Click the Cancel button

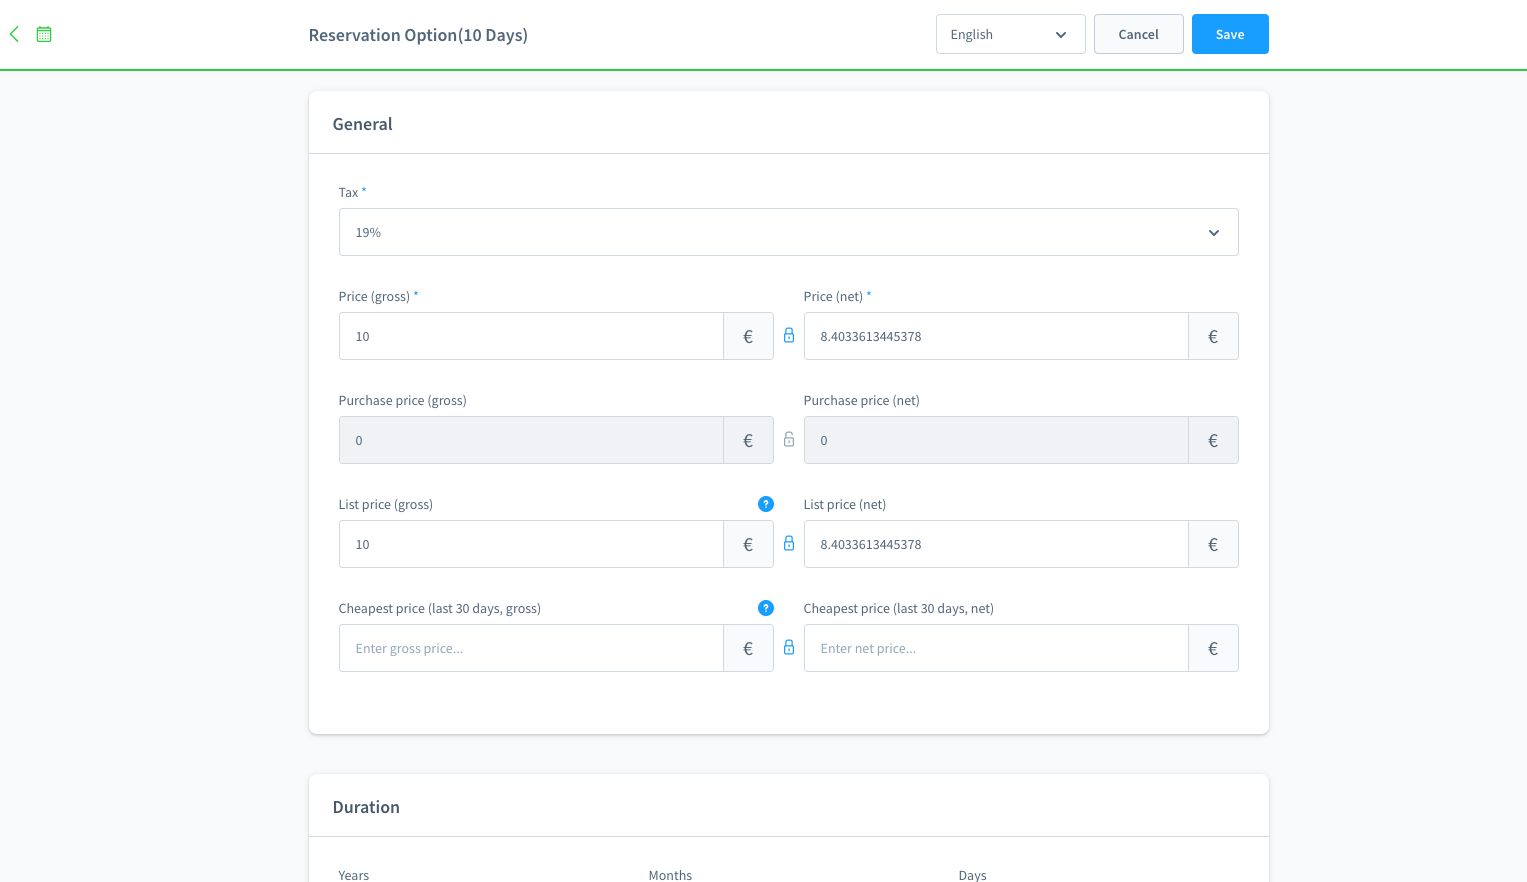1139,34
